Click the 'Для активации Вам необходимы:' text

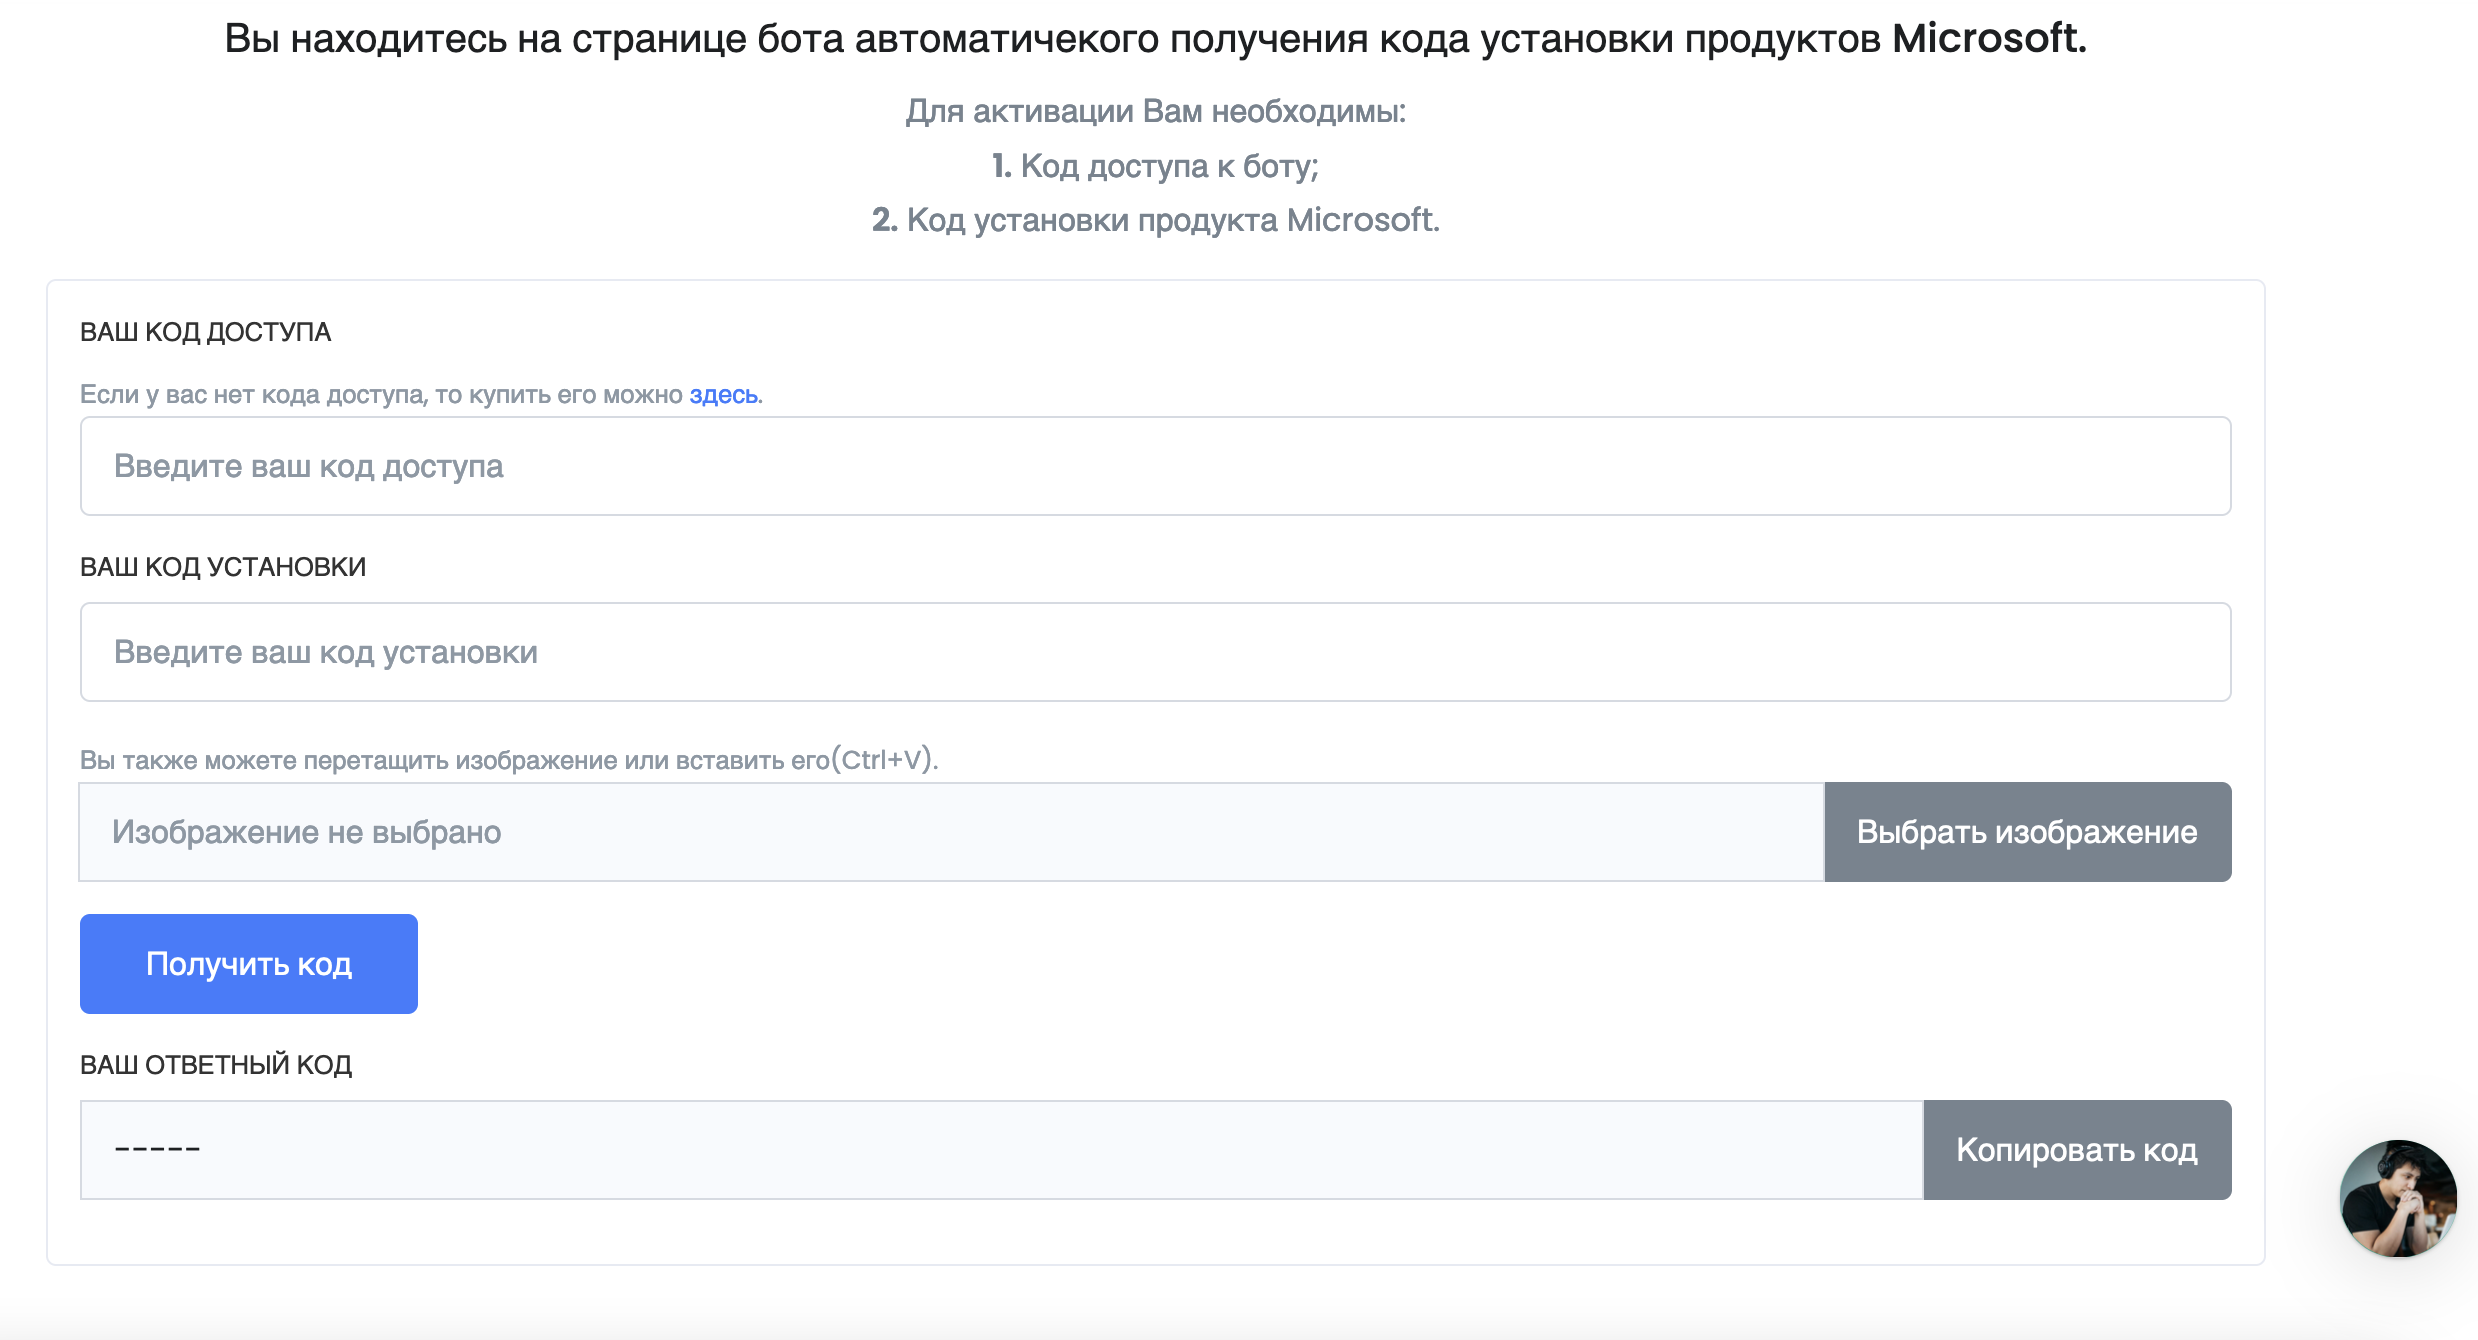point(1155,111)
